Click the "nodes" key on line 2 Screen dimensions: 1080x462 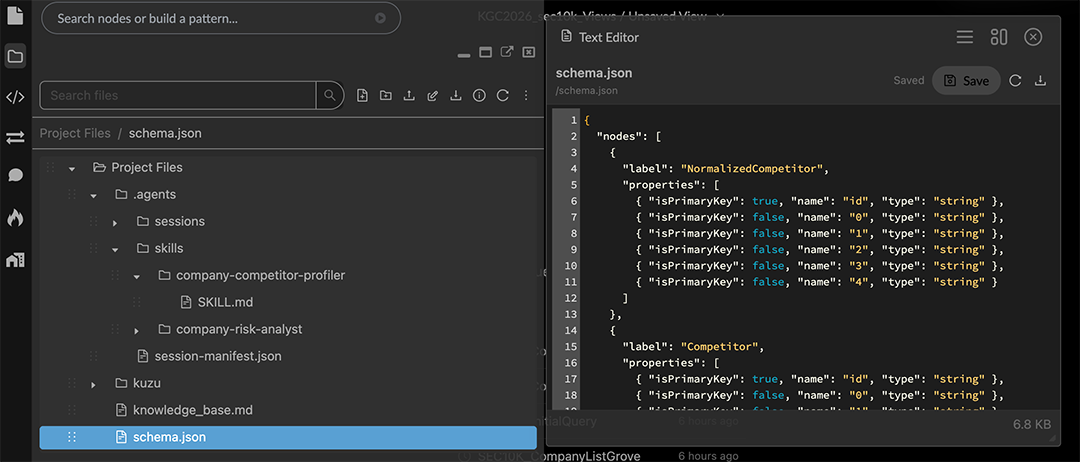click(x=619, y=136)
